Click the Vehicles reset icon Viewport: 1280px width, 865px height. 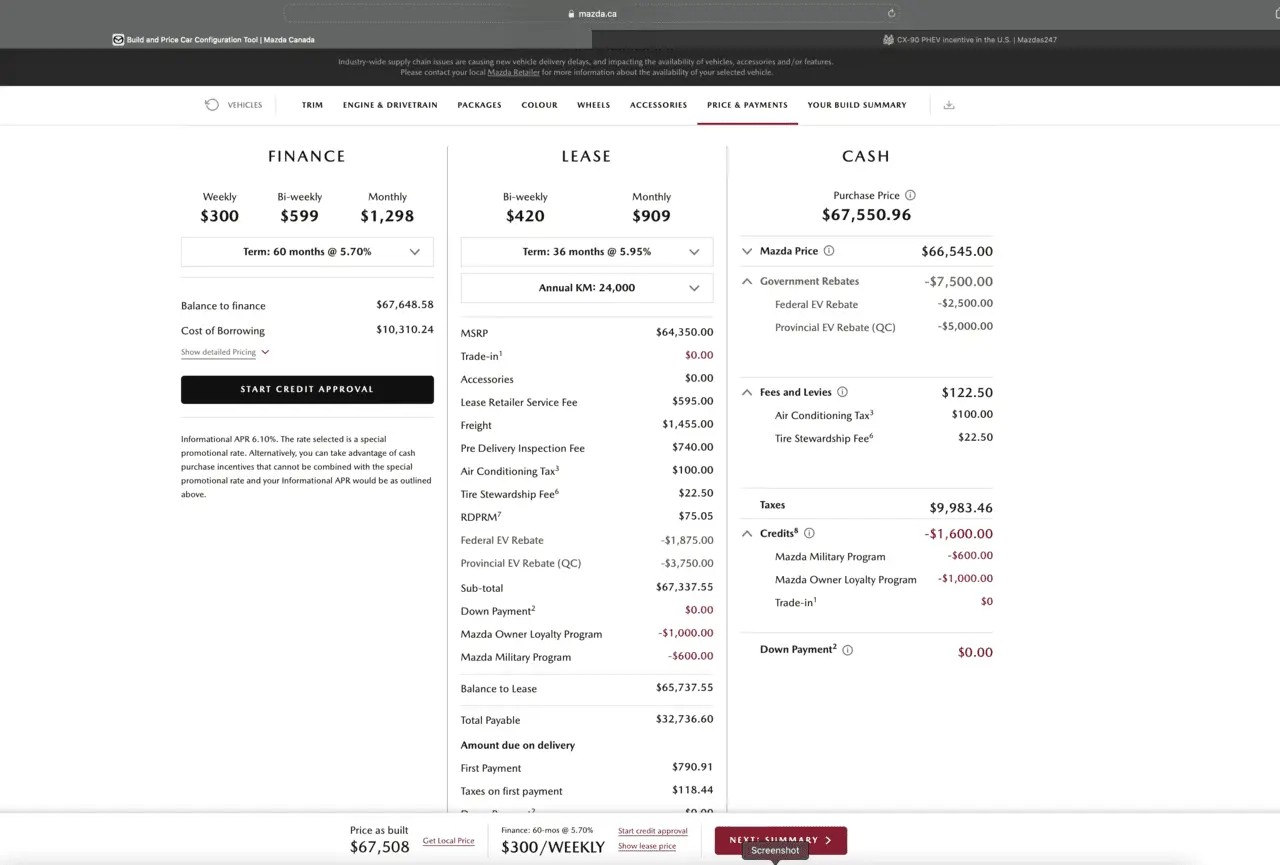pos(212,105)
